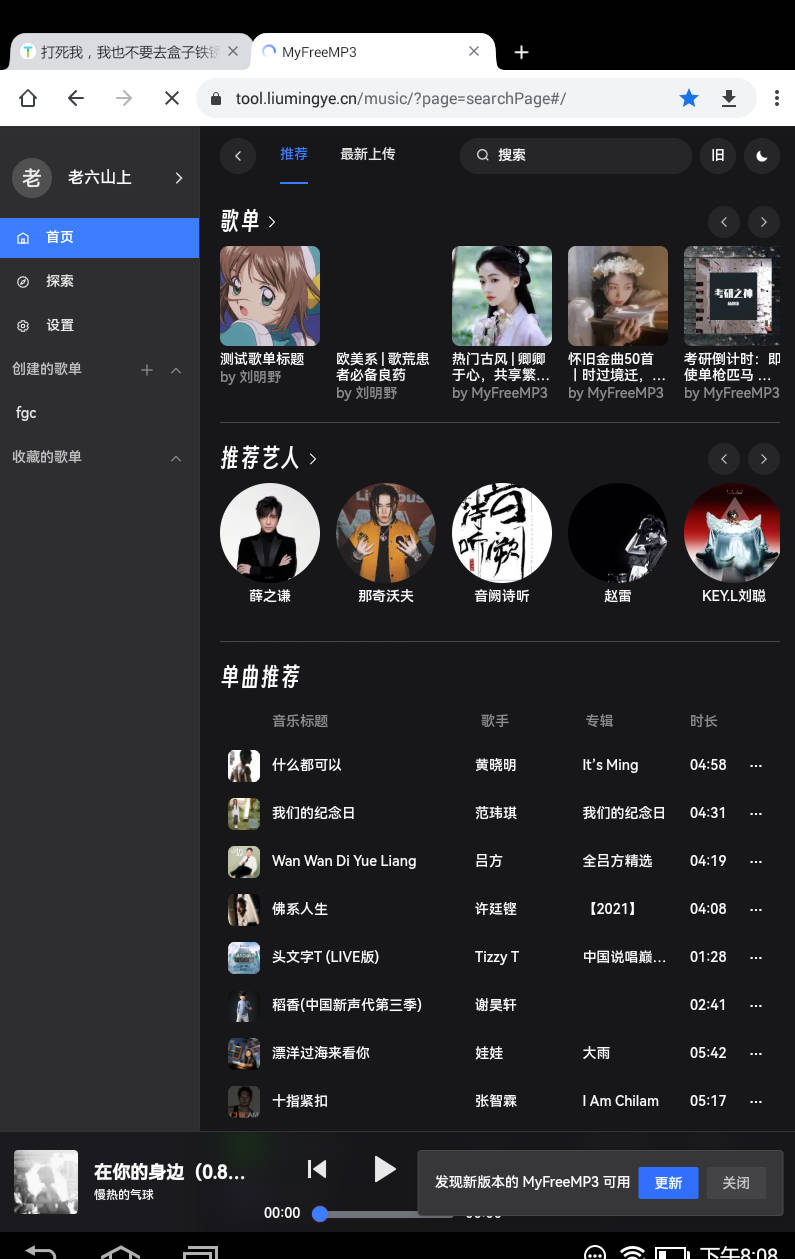This screenshot has height=1259, width=795.
Task: Collapse the 收藏的歌单 section
Action: click(176, 458)
